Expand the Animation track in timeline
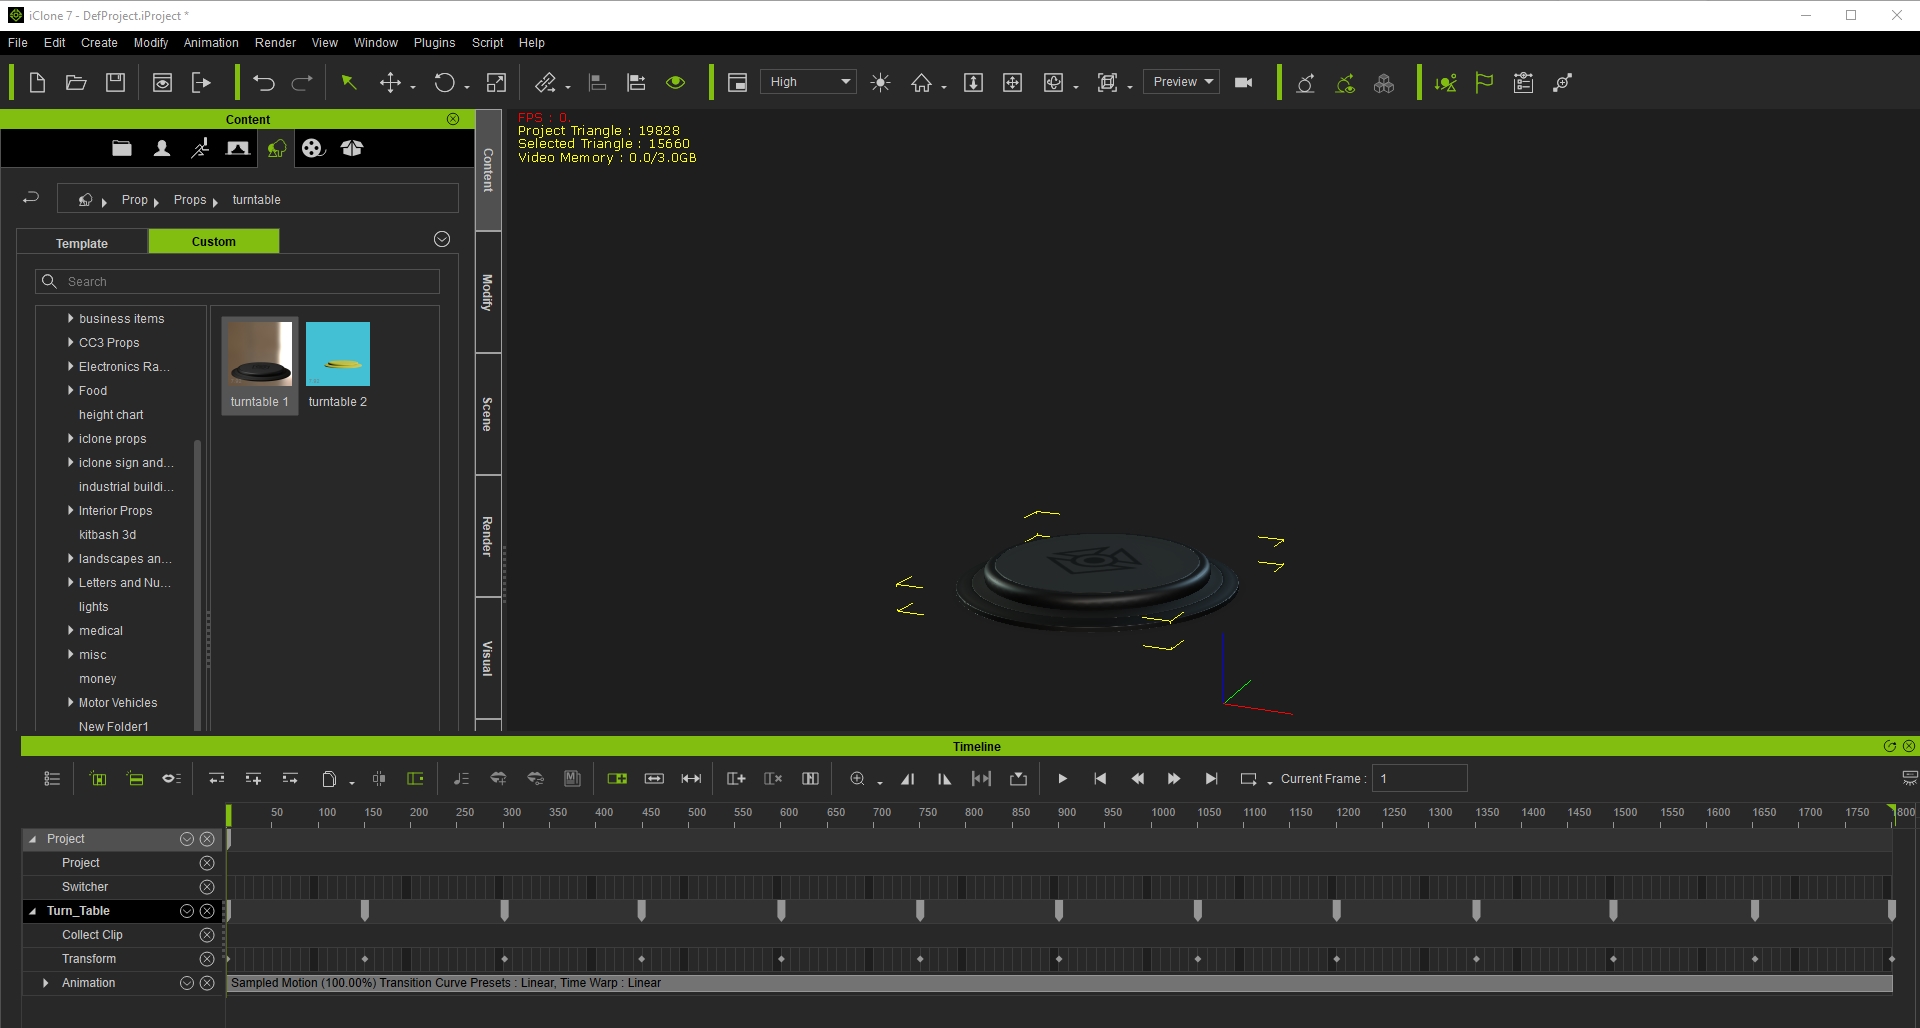The height and width of the screenshot is (1028, 1920). coord(46,983)
